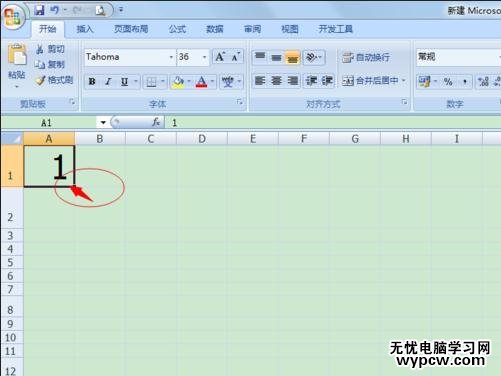
Task: Open the font dialog launcher
Action: (x=240, y=102)
